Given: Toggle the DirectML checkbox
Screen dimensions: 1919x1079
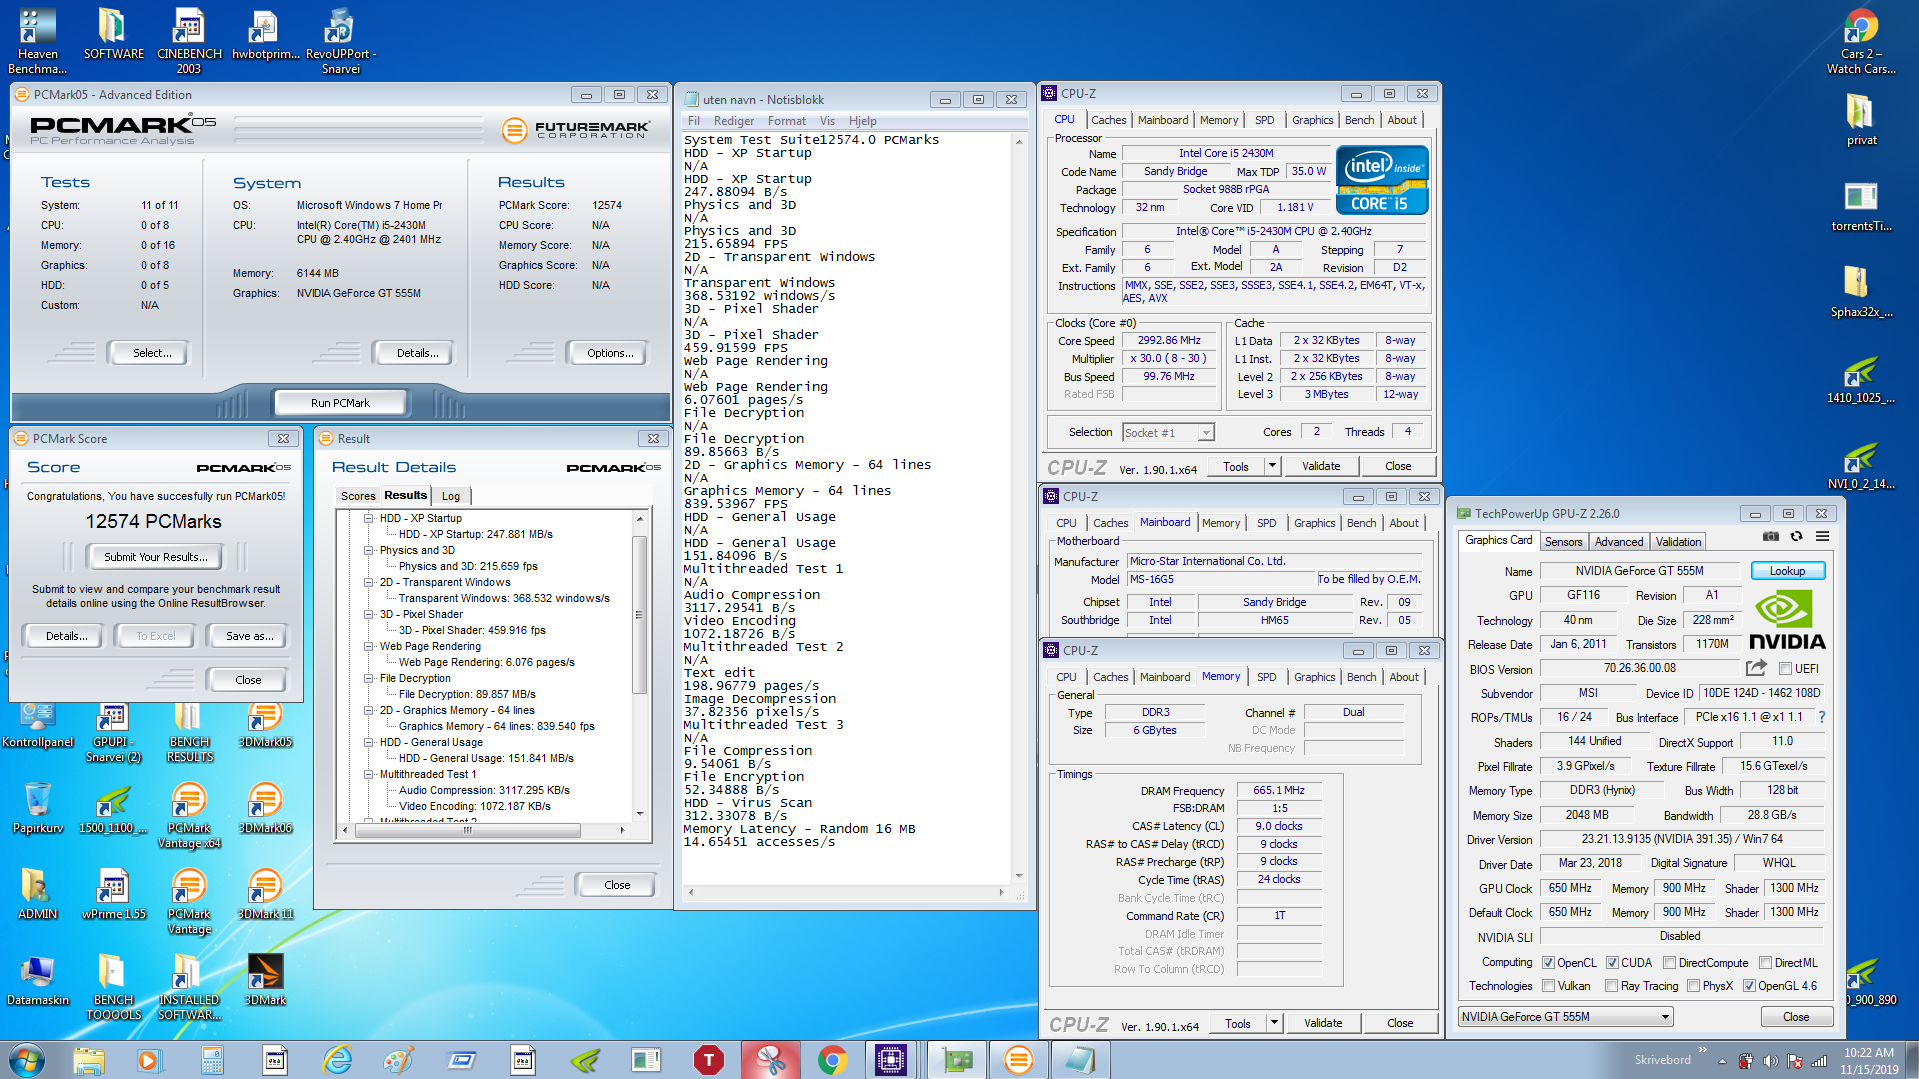Looking at the screenshot, I should coord(1766,963).
